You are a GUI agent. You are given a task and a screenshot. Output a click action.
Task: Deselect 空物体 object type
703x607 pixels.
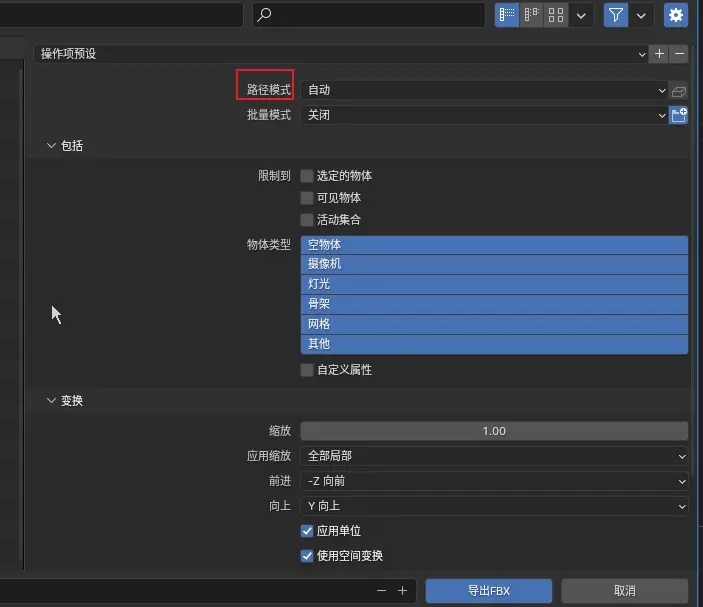click(494, 245)
